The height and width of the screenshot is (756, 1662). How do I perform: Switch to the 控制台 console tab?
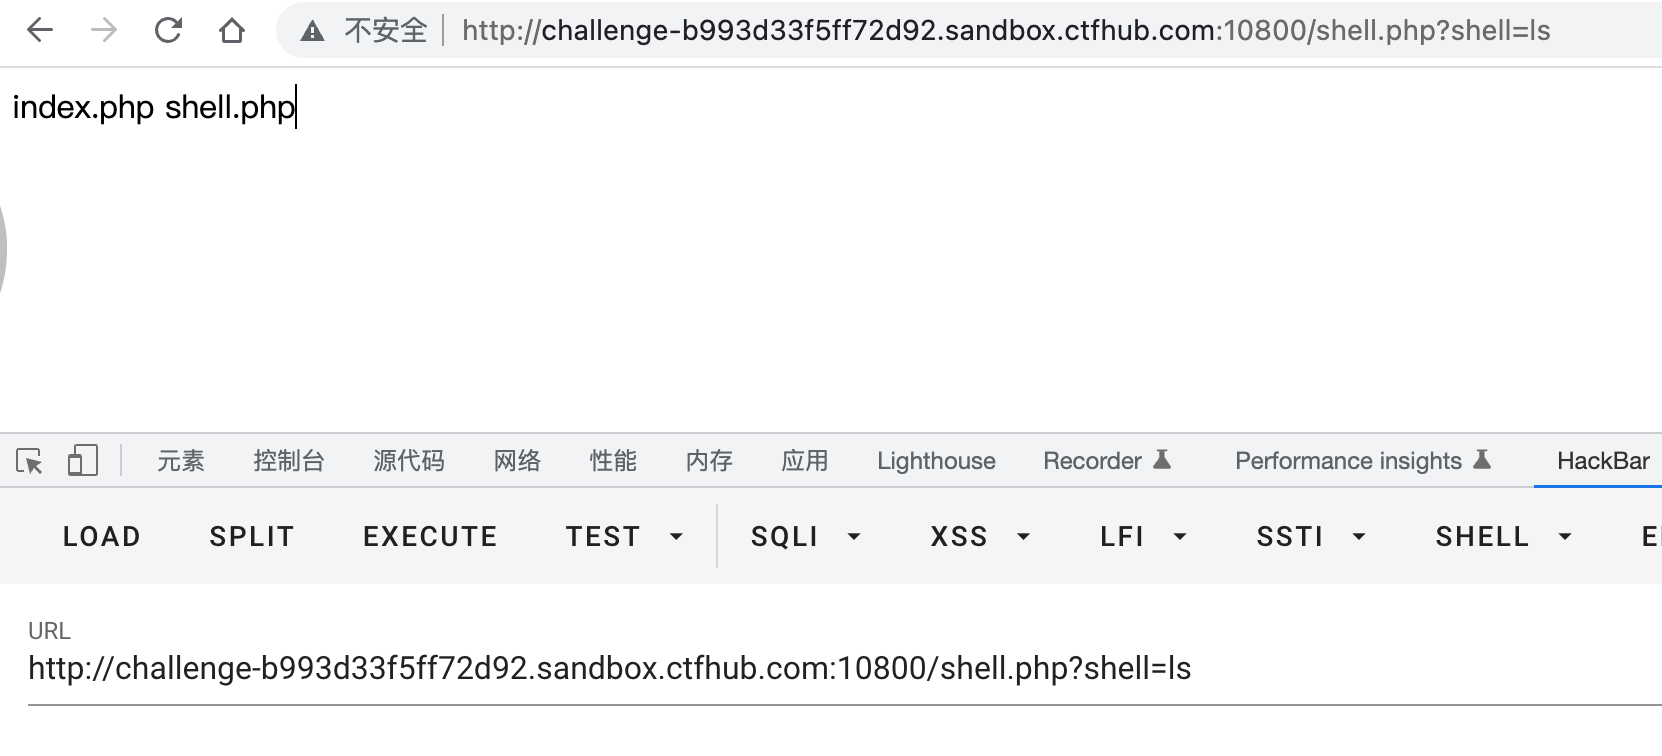pyautogui.click(x=289, y=461)
